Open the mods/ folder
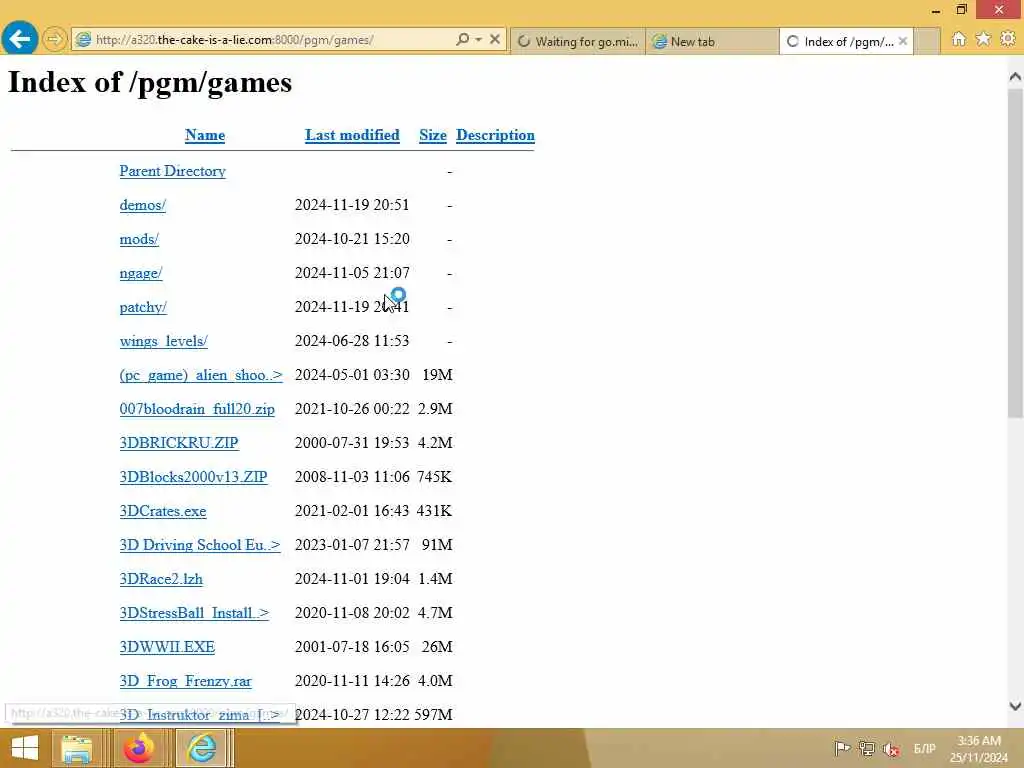The image size is (1024, 768). pos(139,239)
